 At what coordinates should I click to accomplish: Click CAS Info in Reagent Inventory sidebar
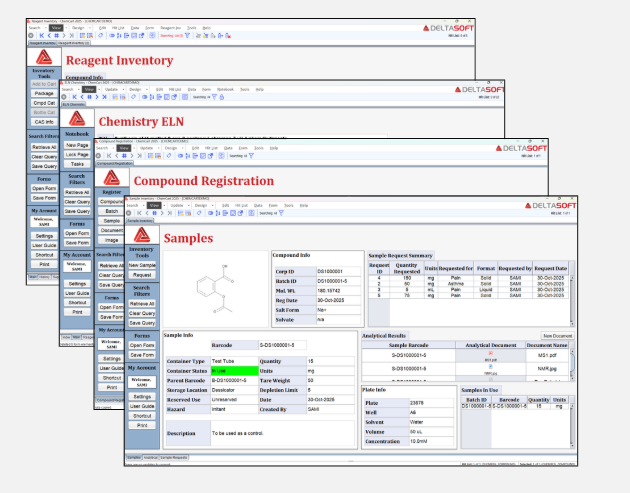tap(44, 122)
